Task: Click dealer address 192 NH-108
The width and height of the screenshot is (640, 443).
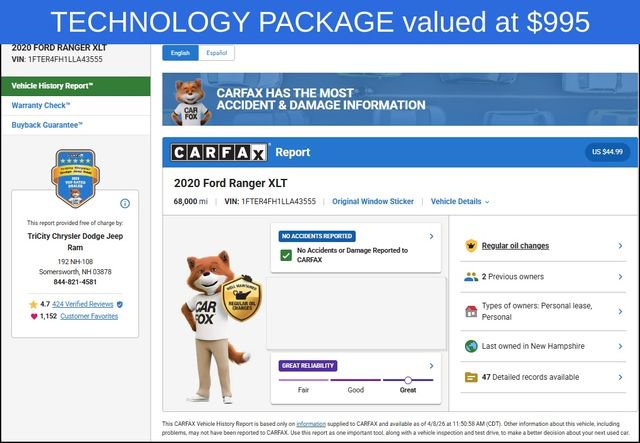Action: point(75,262)
